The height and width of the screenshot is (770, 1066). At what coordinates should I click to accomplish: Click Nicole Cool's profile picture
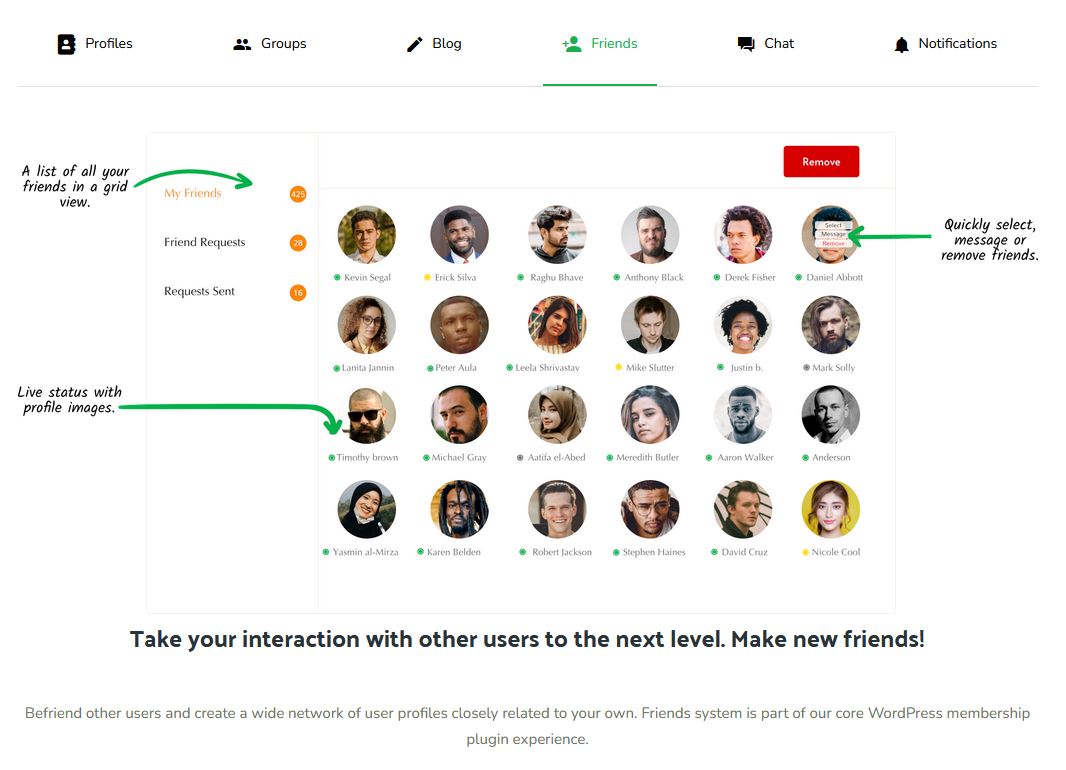click(831, 509)
